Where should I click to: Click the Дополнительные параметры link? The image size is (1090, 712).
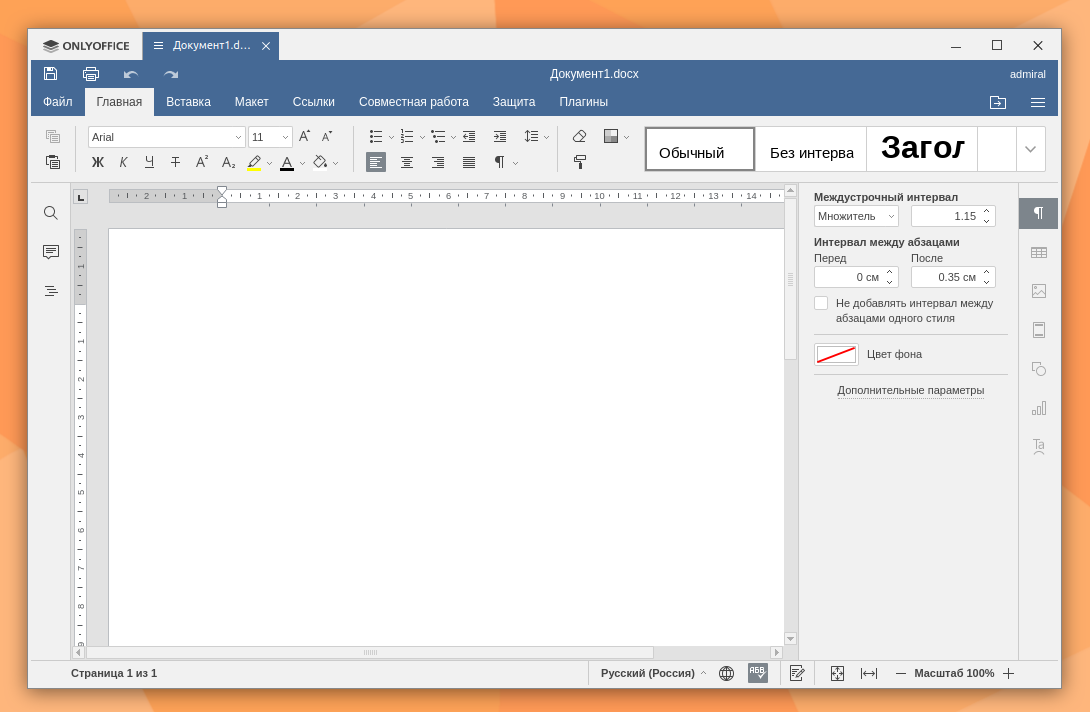tap(911, 390)
